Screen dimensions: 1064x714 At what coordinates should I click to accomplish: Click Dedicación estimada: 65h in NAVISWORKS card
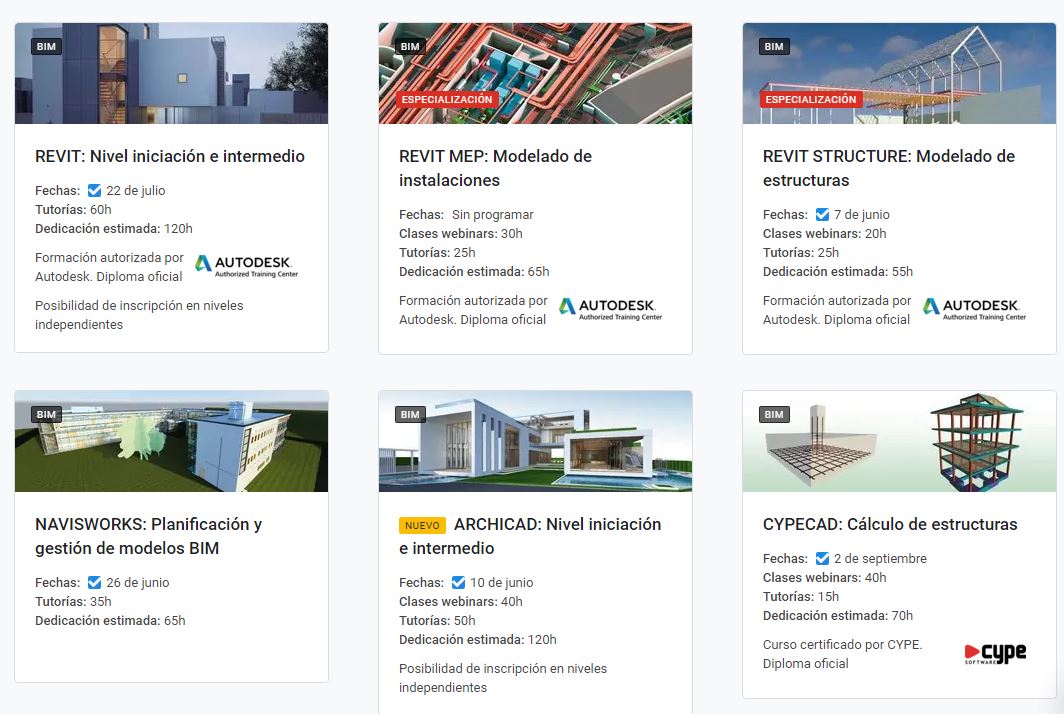pyautogui.click(x=111, y=620)
